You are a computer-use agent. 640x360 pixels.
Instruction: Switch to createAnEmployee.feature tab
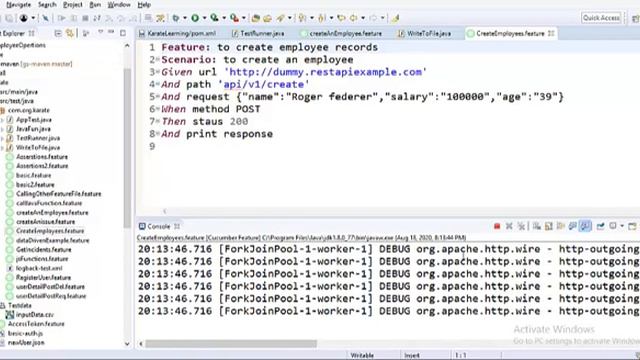[342, 33]
